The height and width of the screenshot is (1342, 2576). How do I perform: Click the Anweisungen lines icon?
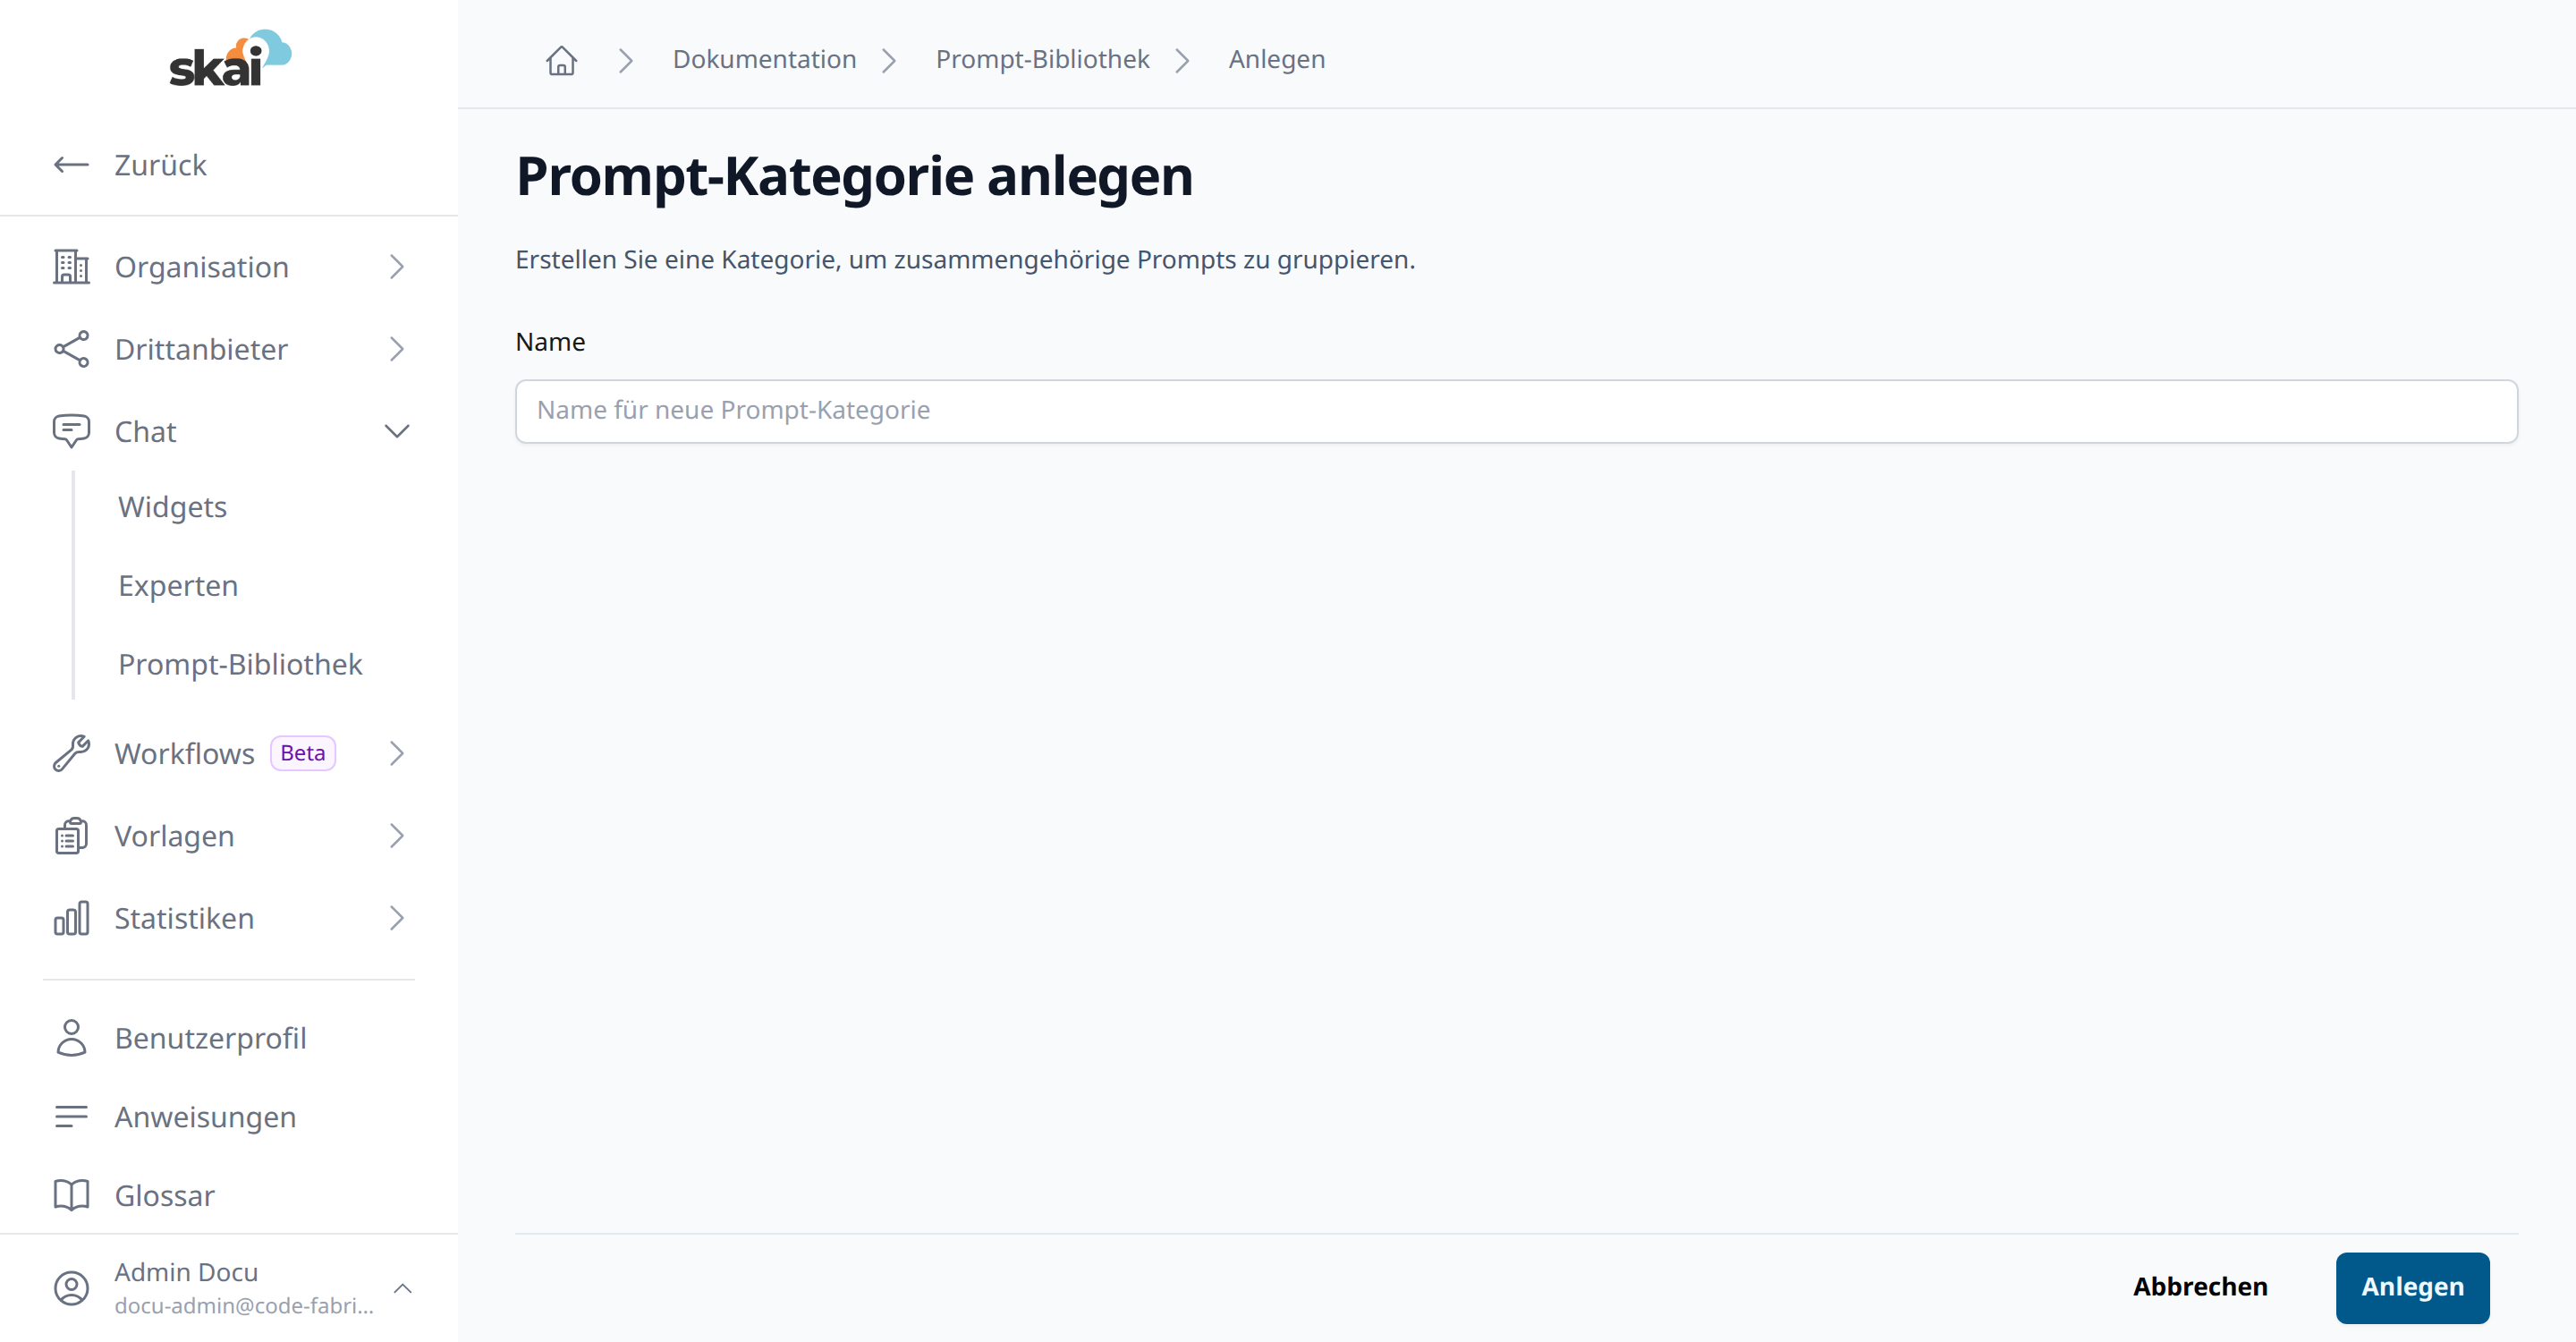(x=71, y=1116)
